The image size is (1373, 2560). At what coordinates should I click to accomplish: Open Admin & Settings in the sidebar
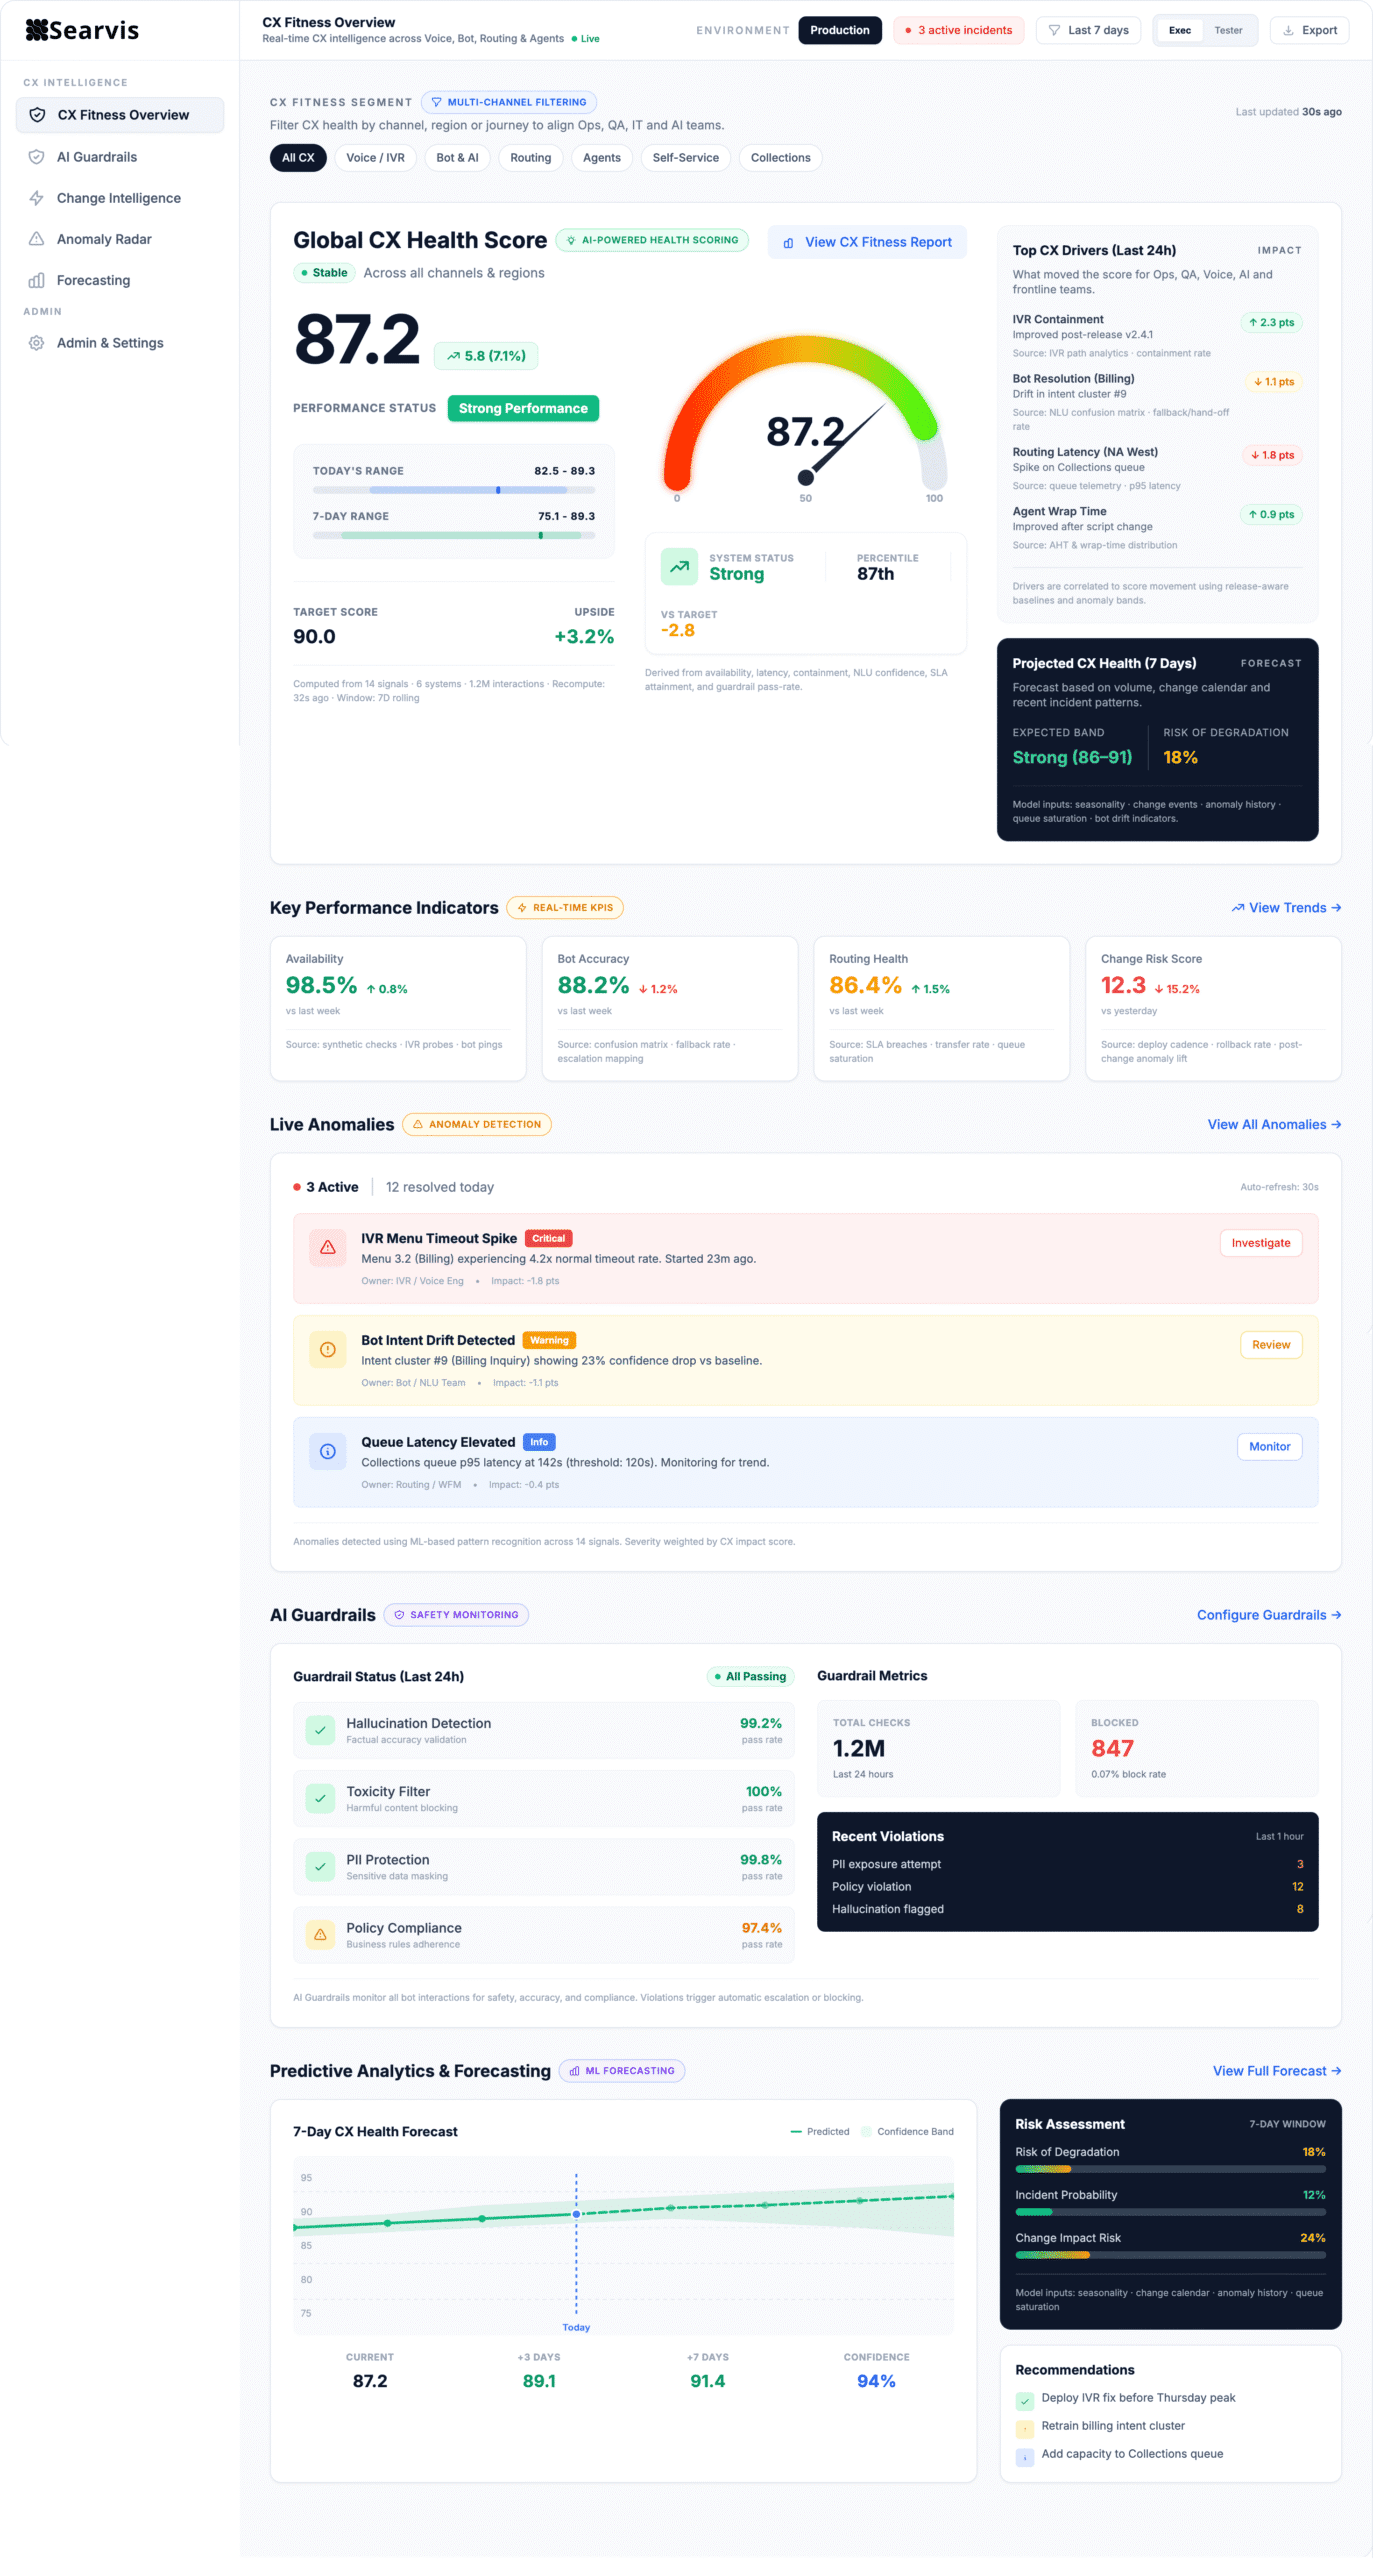point(120,343)
